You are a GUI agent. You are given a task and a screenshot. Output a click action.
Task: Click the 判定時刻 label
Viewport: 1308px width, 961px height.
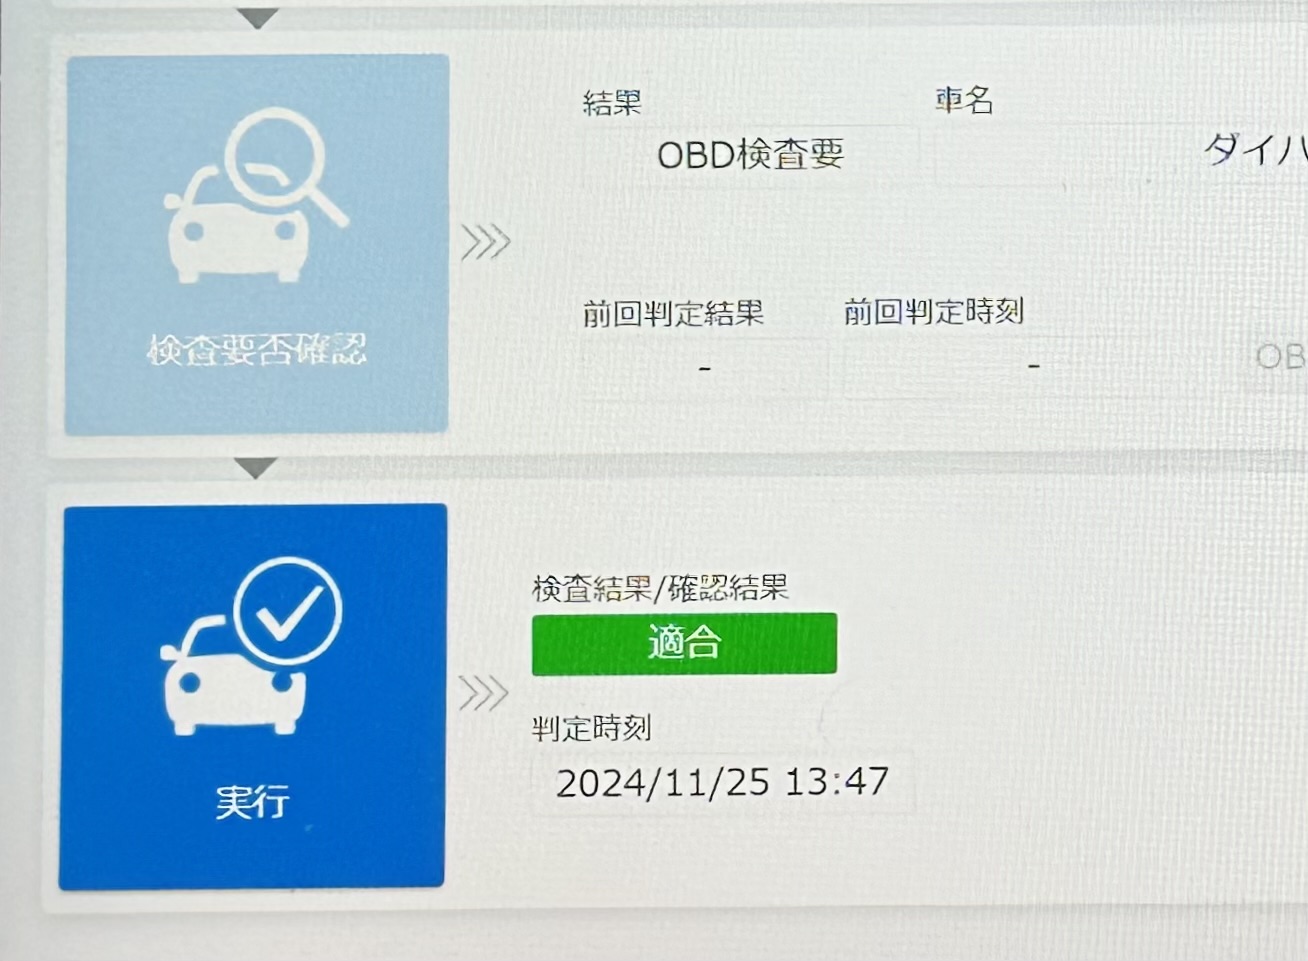(592, 727)
